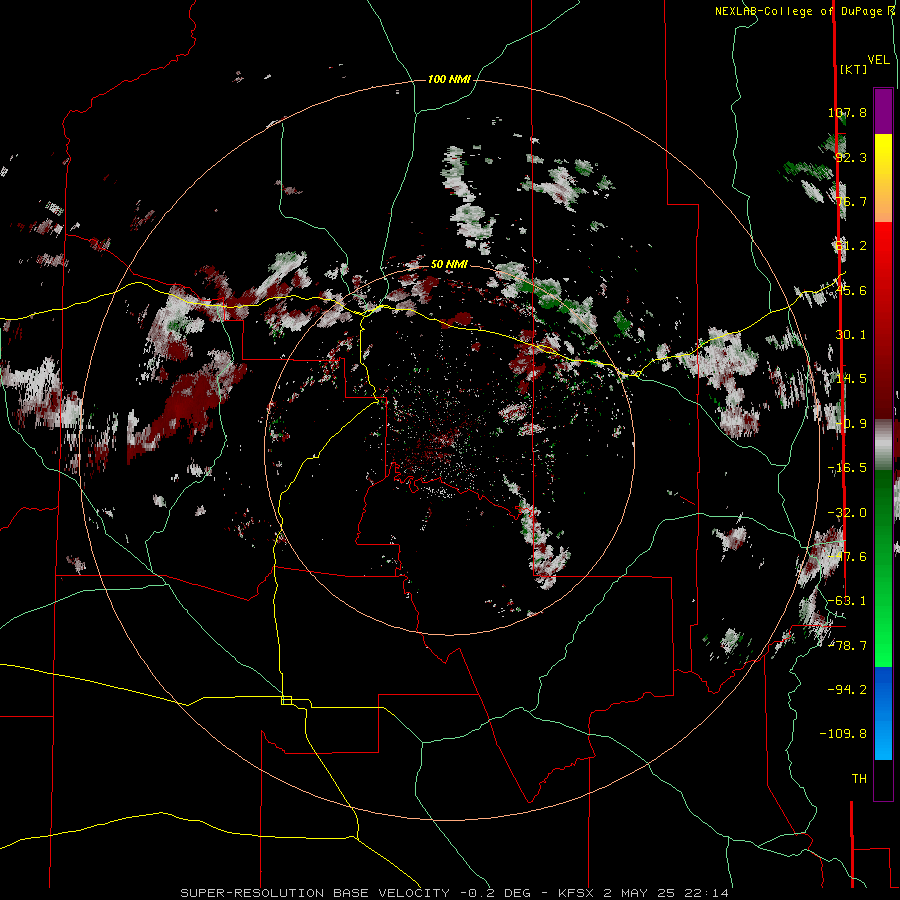Click the -94.2 value on the velocity scale

click(x=847, y=689)
